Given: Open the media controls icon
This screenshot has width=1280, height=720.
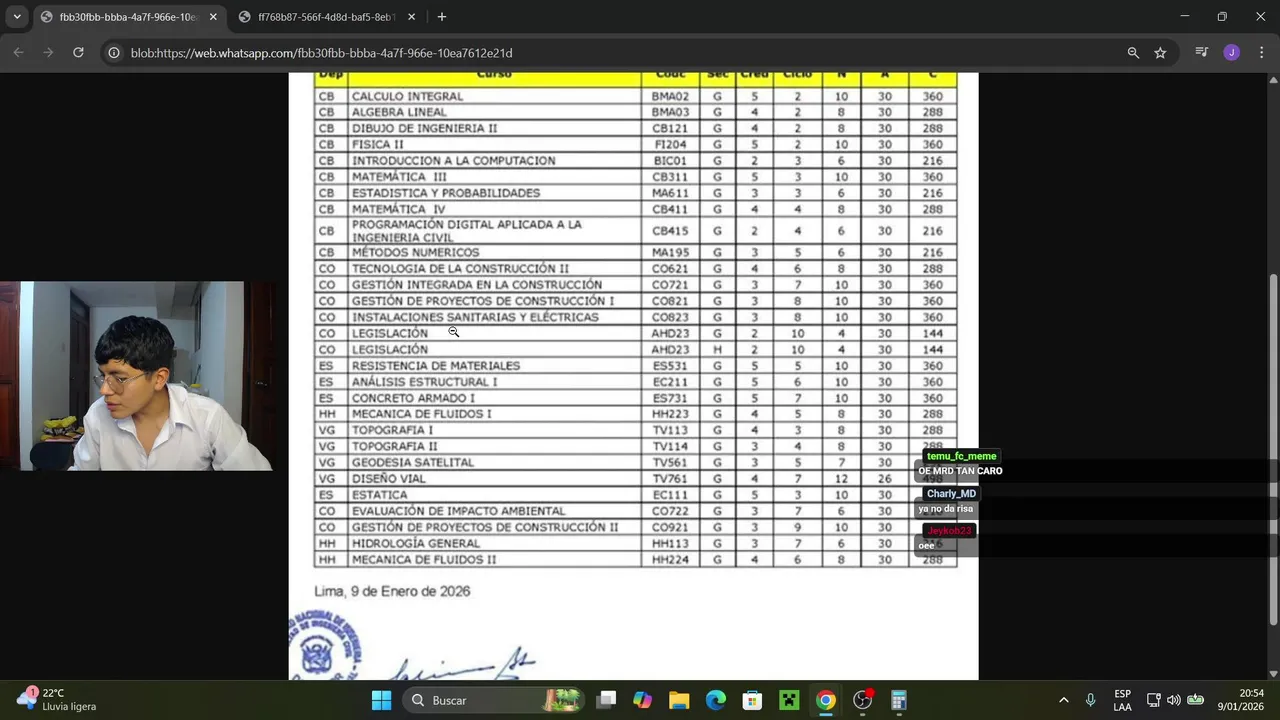Looking at the screenshot, I should click(1202, 53).
